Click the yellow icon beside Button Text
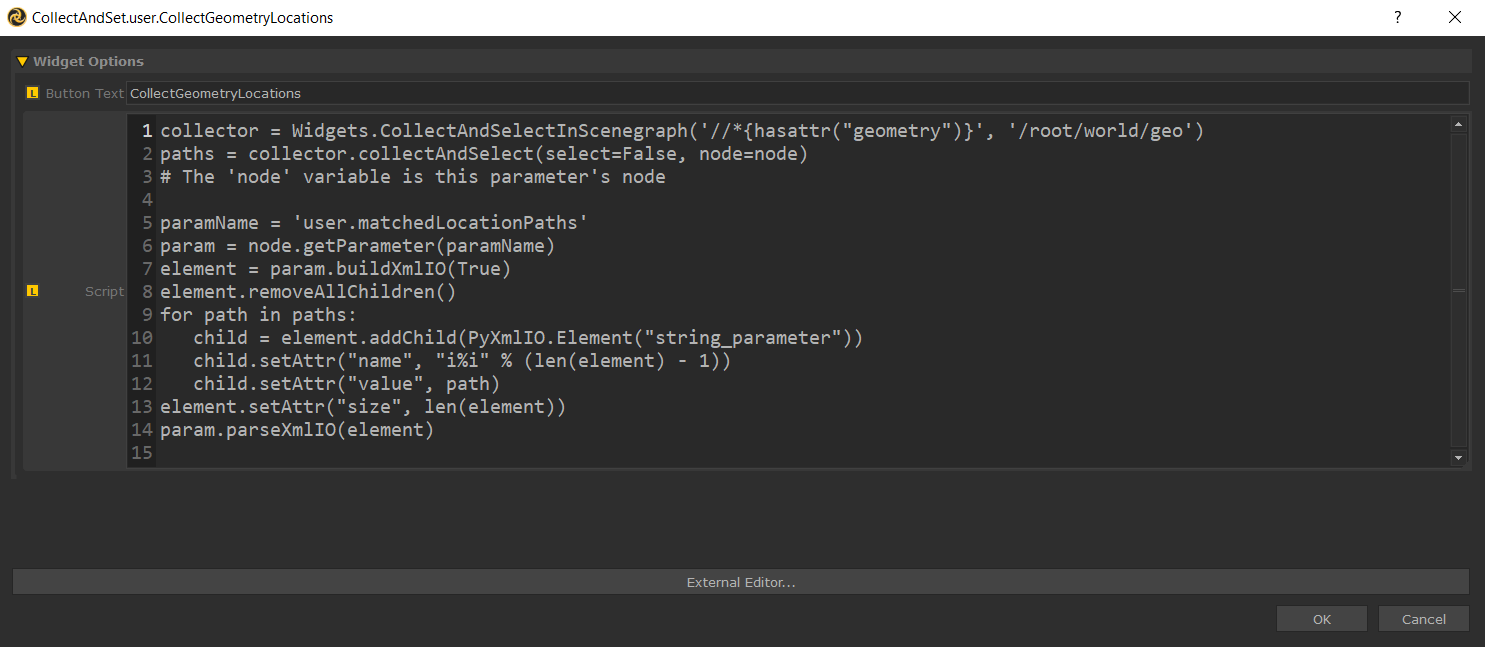This screenshot has width=1485, height=647. coord(33,93)
